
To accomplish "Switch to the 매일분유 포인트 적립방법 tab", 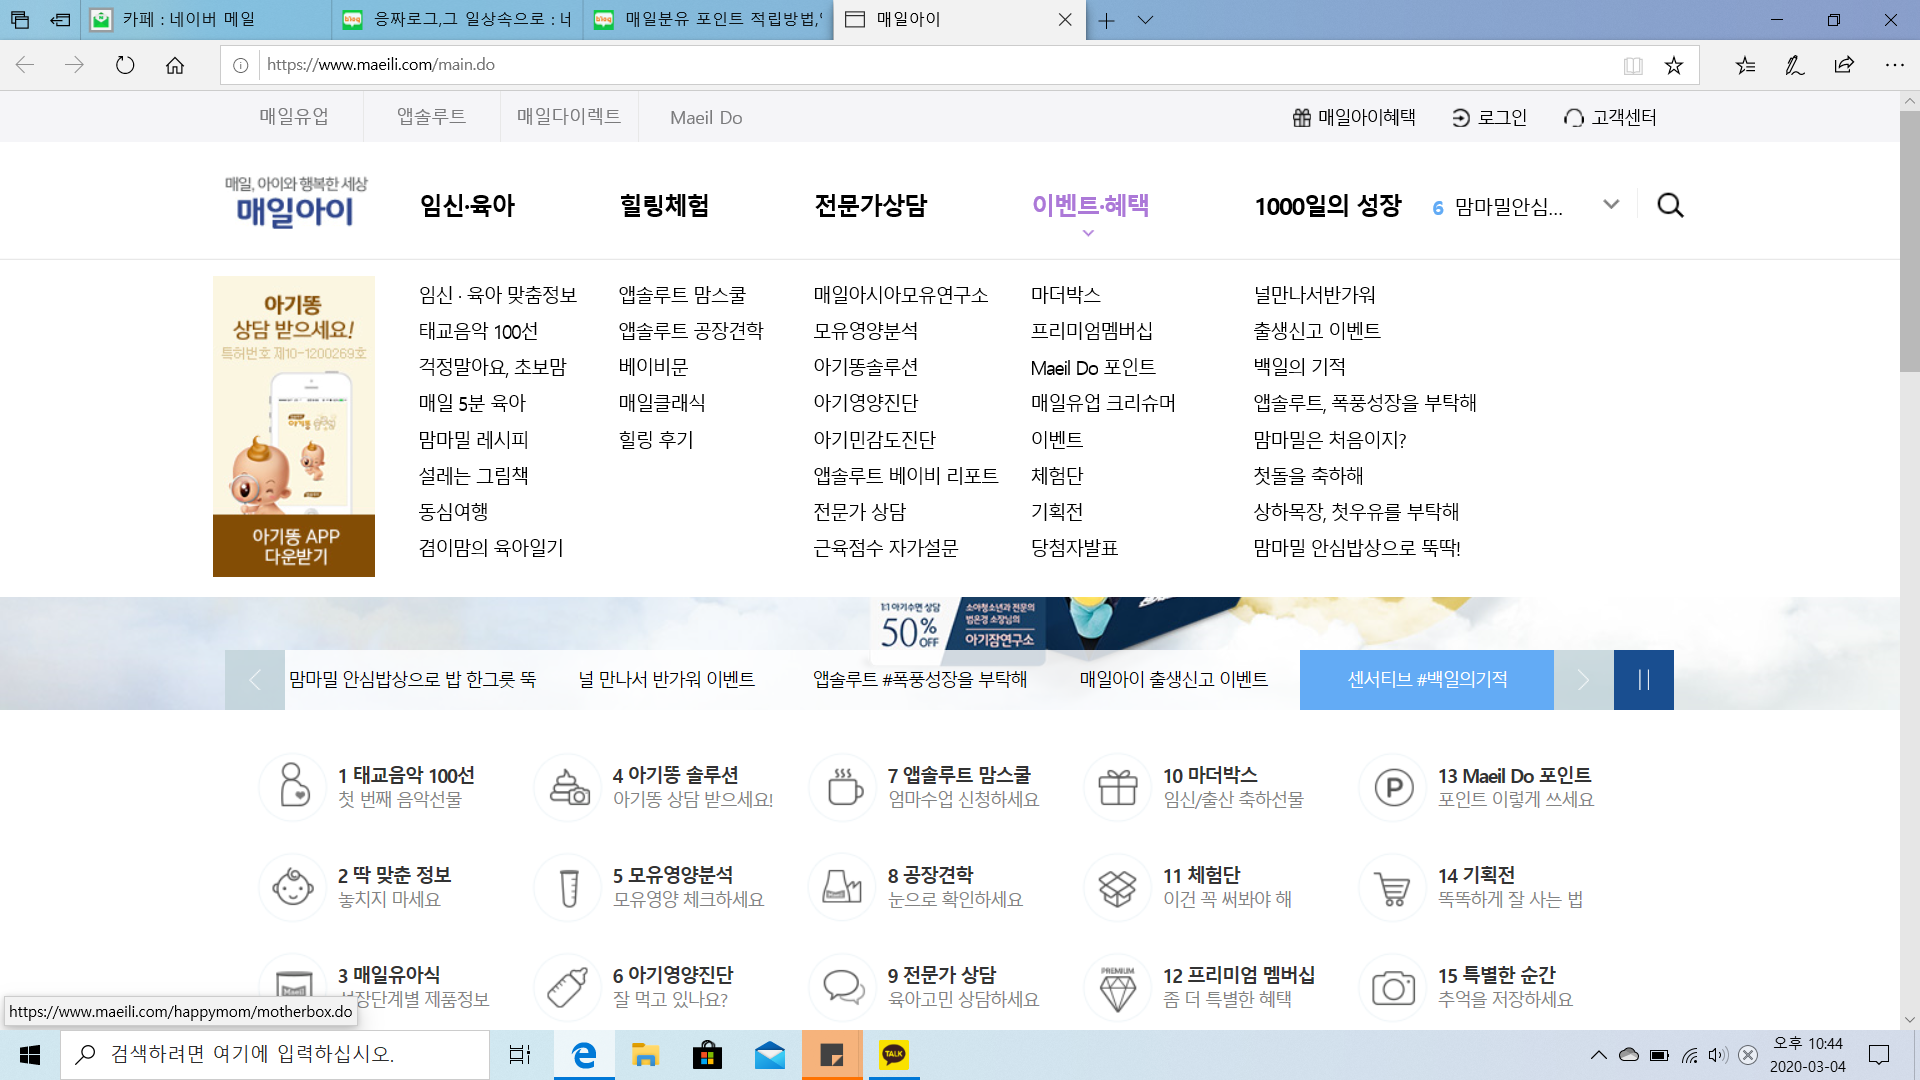I will (x=710, y=20).
